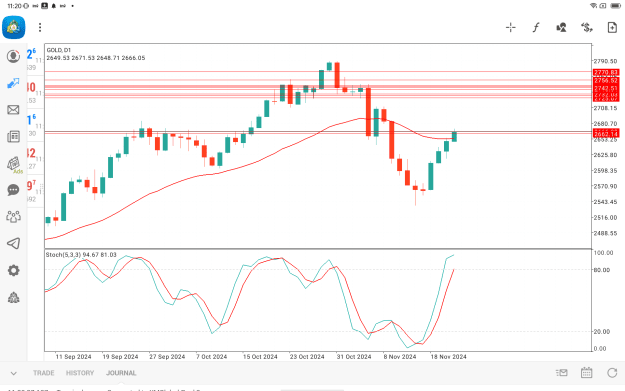Tap the 2770.83 red price label
Viewport: 625px width, 391px height.
click(x=605, y=73)
